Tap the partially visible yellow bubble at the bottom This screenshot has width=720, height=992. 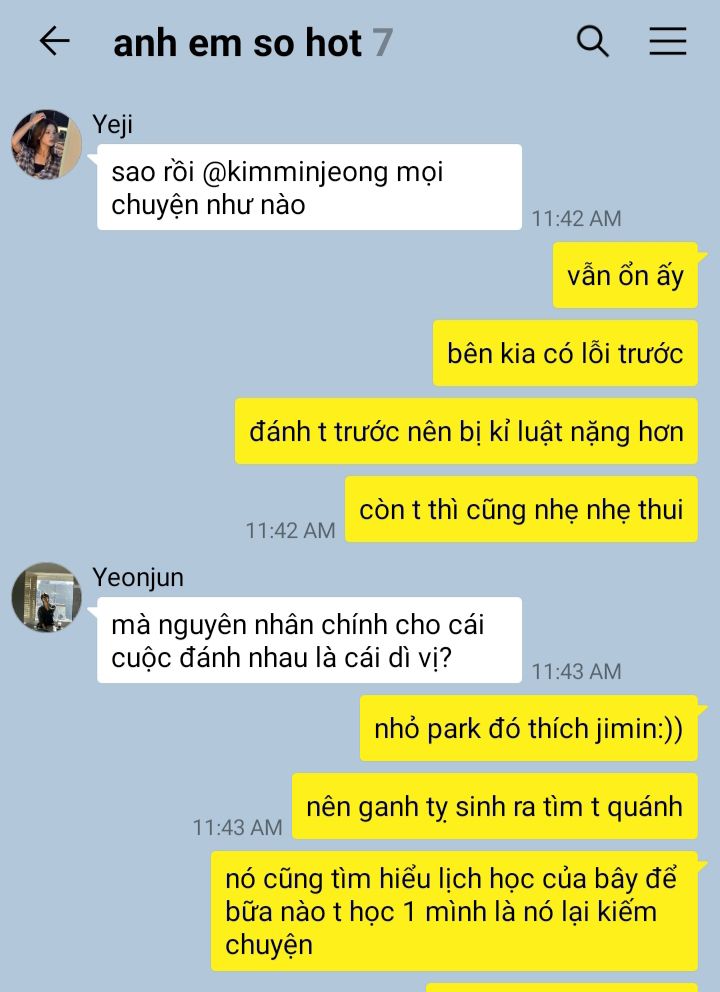[x=562, y=988]
